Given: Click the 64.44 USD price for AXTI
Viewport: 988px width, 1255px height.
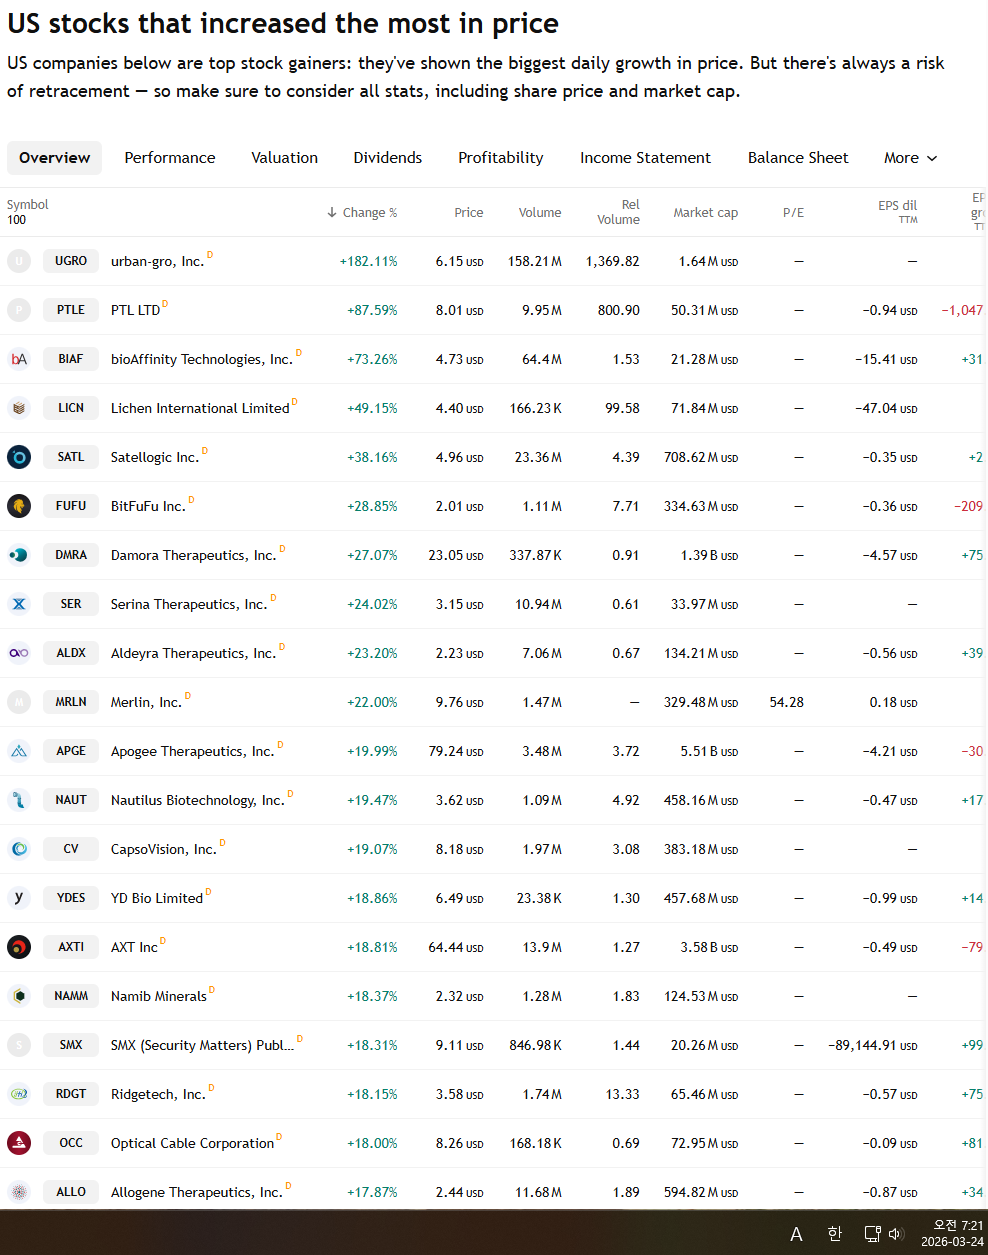Looking at the screenshot, I should (x=456, y=947).
